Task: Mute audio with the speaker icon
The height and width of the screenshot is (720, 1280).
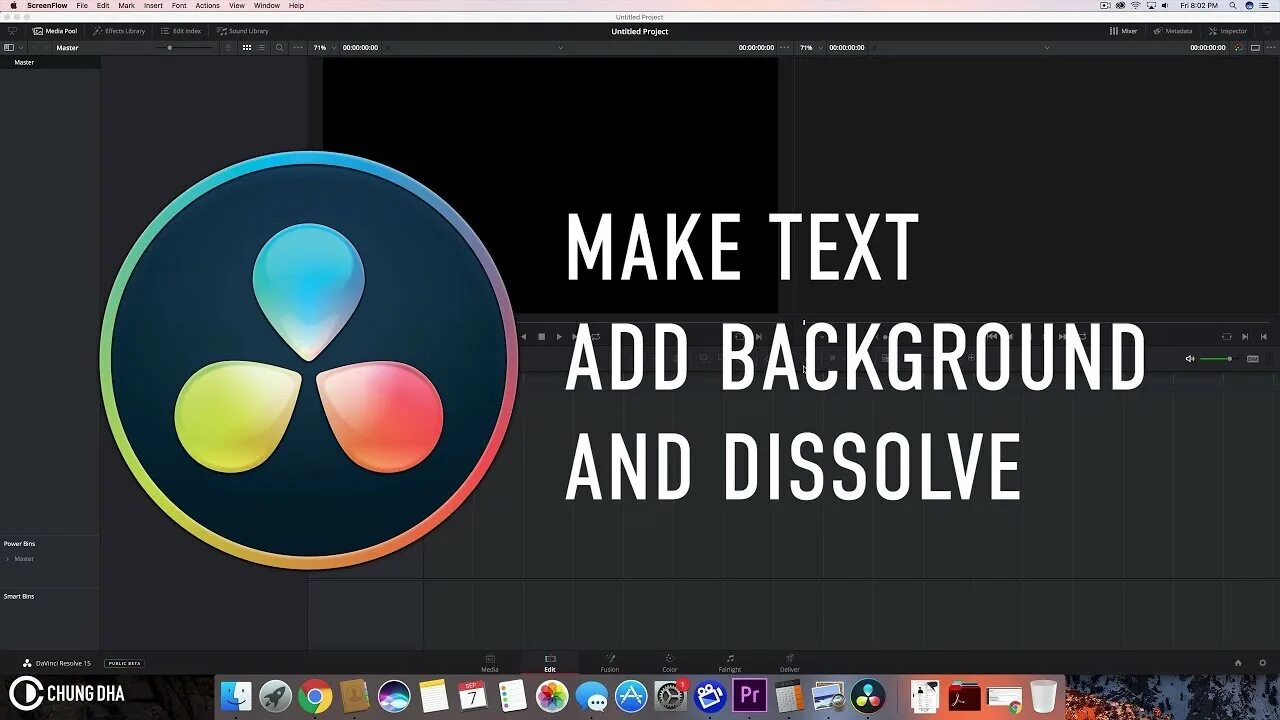Action: click(1190, 359)
